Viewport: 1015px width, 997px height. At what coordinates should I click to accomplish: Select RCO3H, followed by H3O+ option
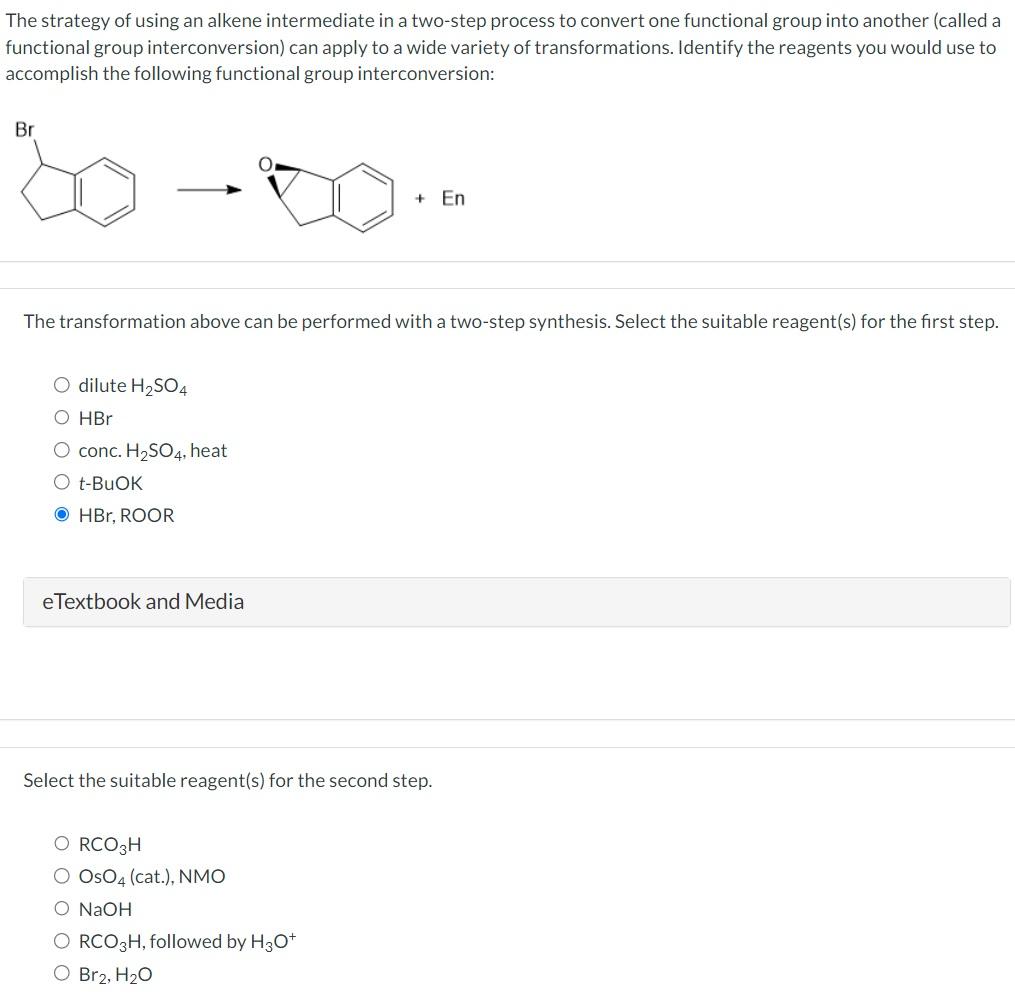[61, 940]
